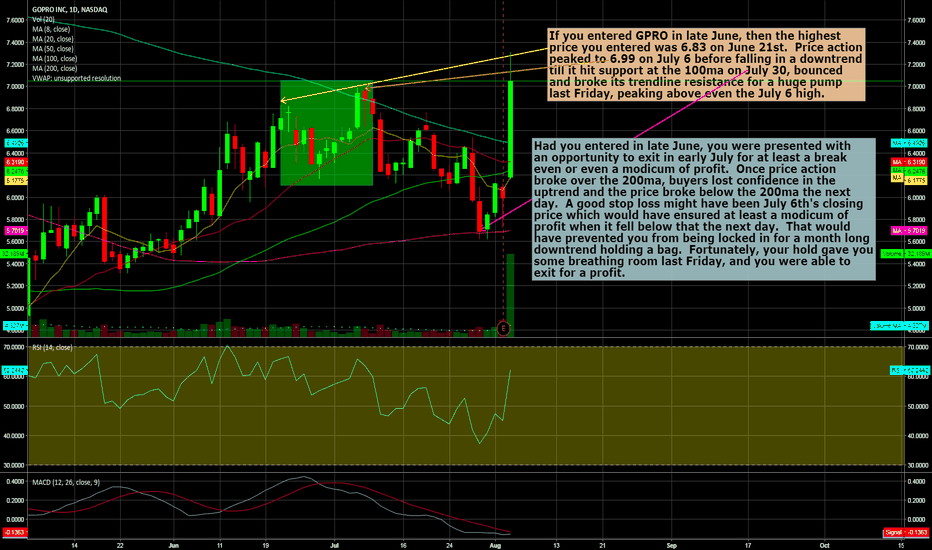Click 'Jun' on the time axis
The height and width of the screenshot is (550, 932).
click(x=174, y=545)
